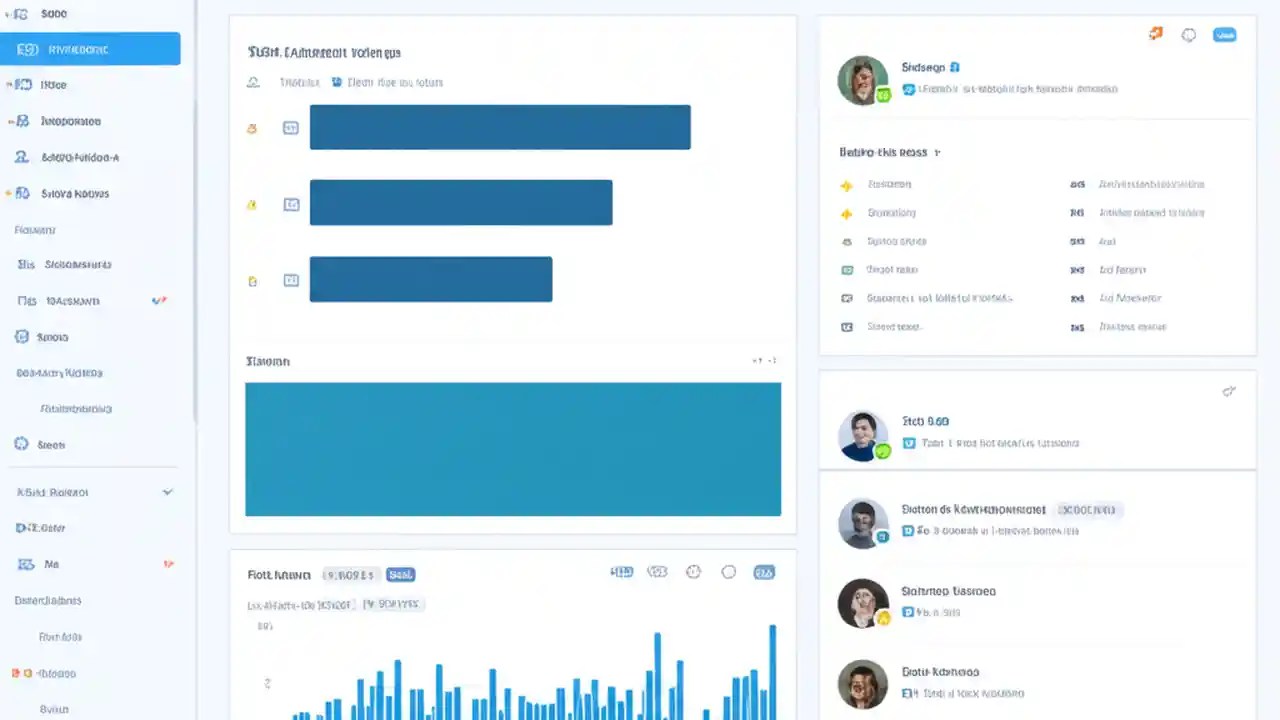Open the notifications bell icon top right
Image resolution: width=1280 pixels, height=720 pixels.
point(1189,35)
